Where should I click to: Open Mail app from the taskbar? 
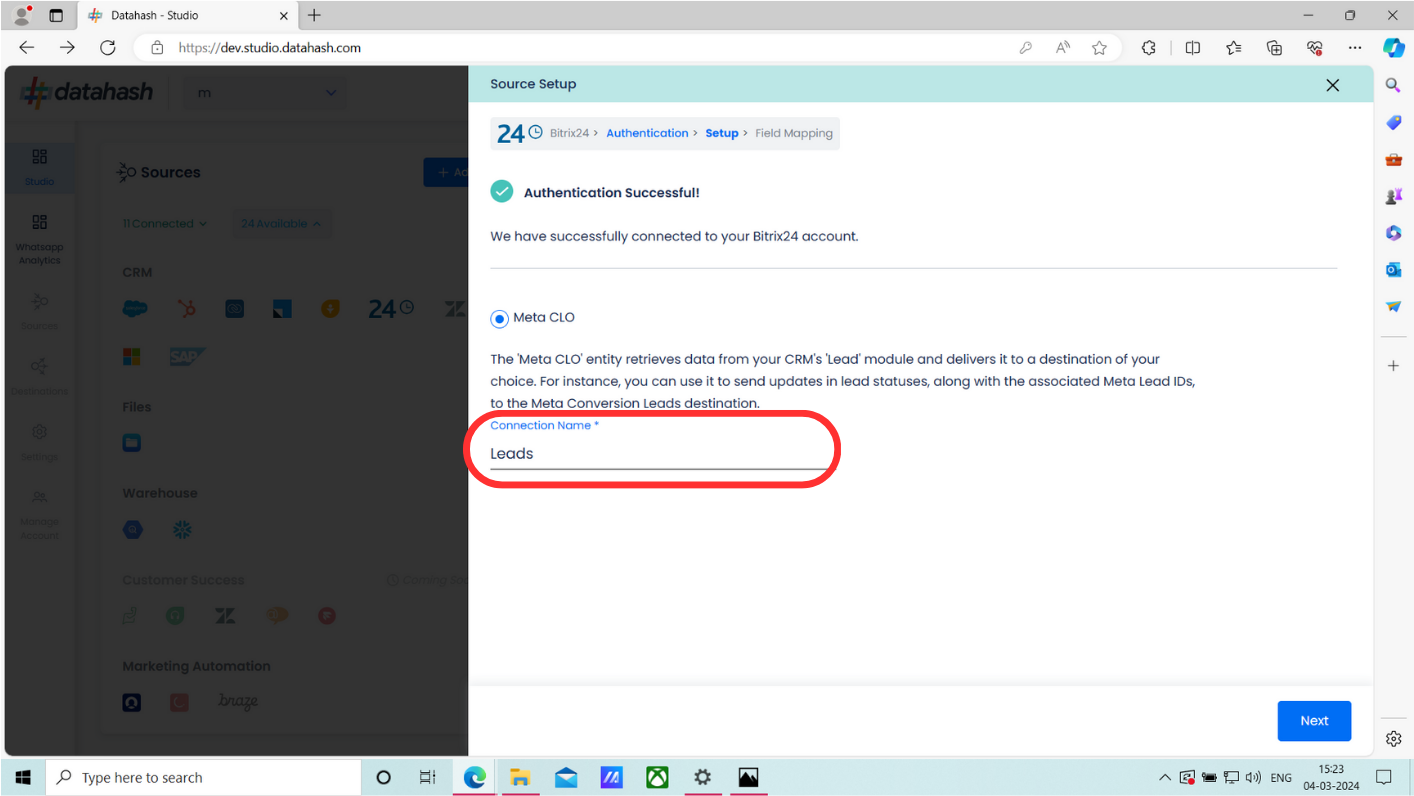[565, 777]
